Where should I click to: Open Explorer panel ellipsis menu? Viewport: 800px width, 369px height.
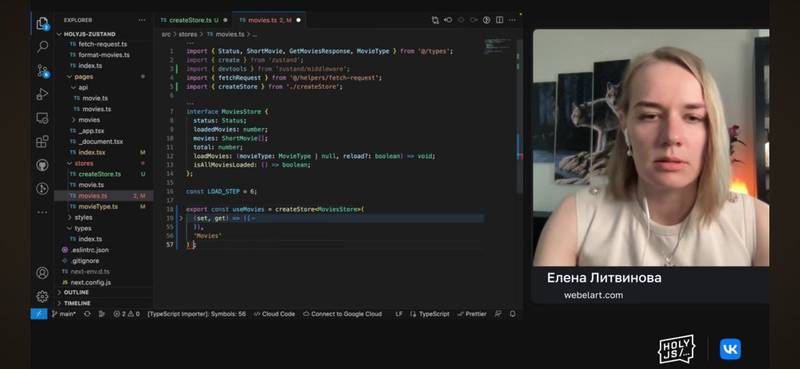[x=142, y=20]
